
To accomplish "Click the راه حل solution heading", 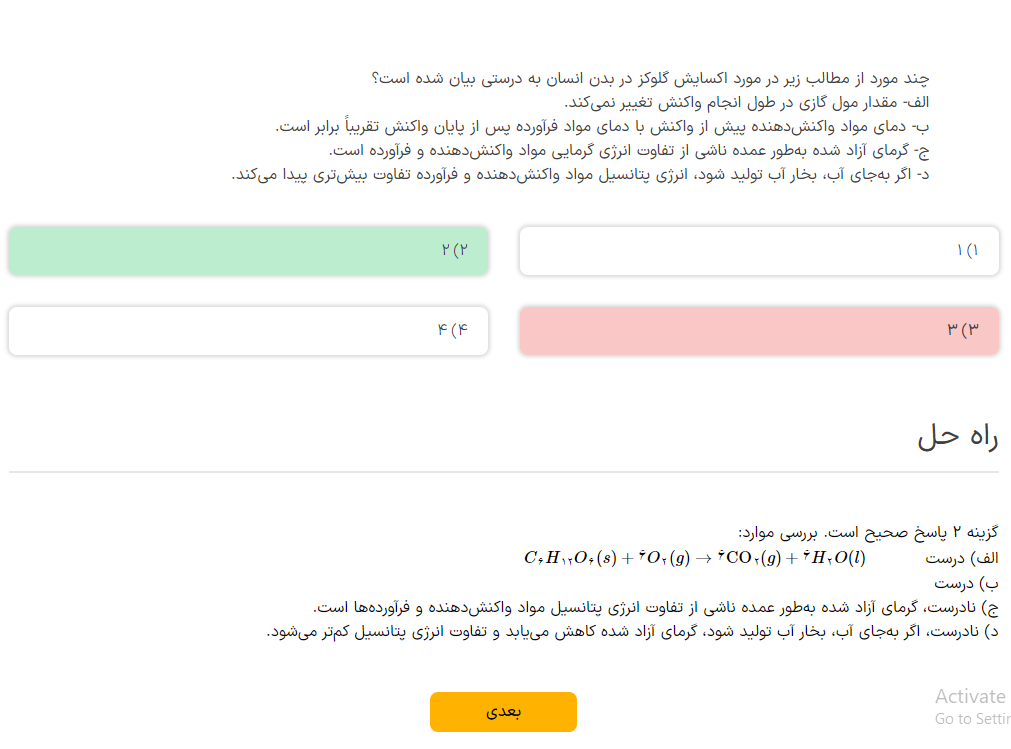I will (957, 437).
